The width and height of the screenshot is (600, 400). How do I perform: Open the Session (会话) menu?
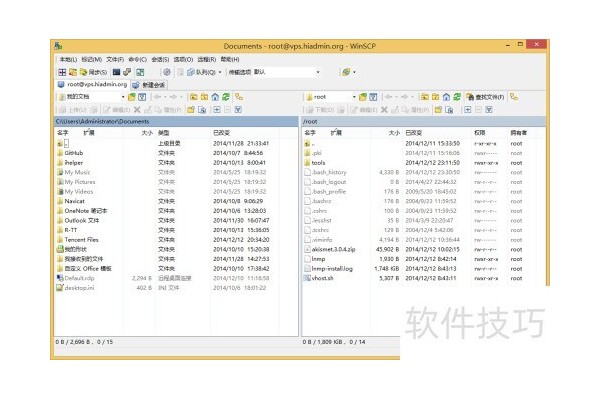[x=160, y=59]
